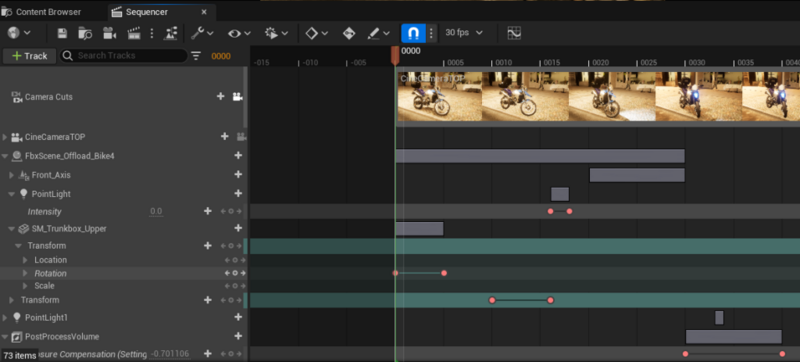The height and width of the screenshot is (362, 800).
Task: Open the track filter options
Action: pos(196,56)
